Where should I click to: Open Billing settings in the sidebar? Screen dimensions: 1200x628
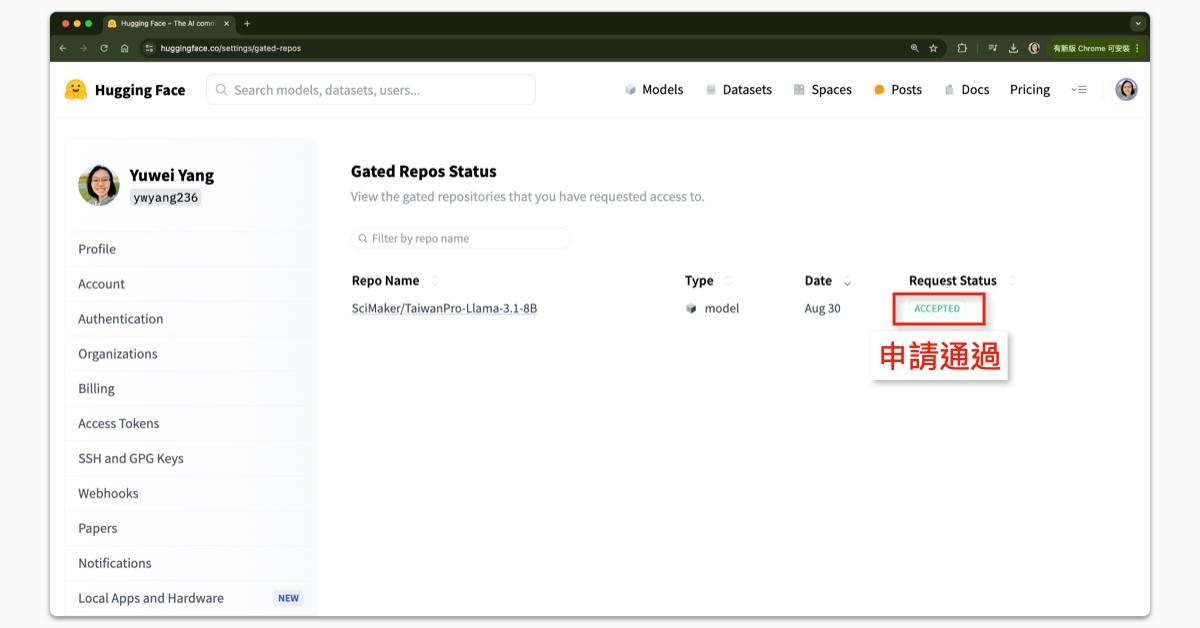[190, 389]
